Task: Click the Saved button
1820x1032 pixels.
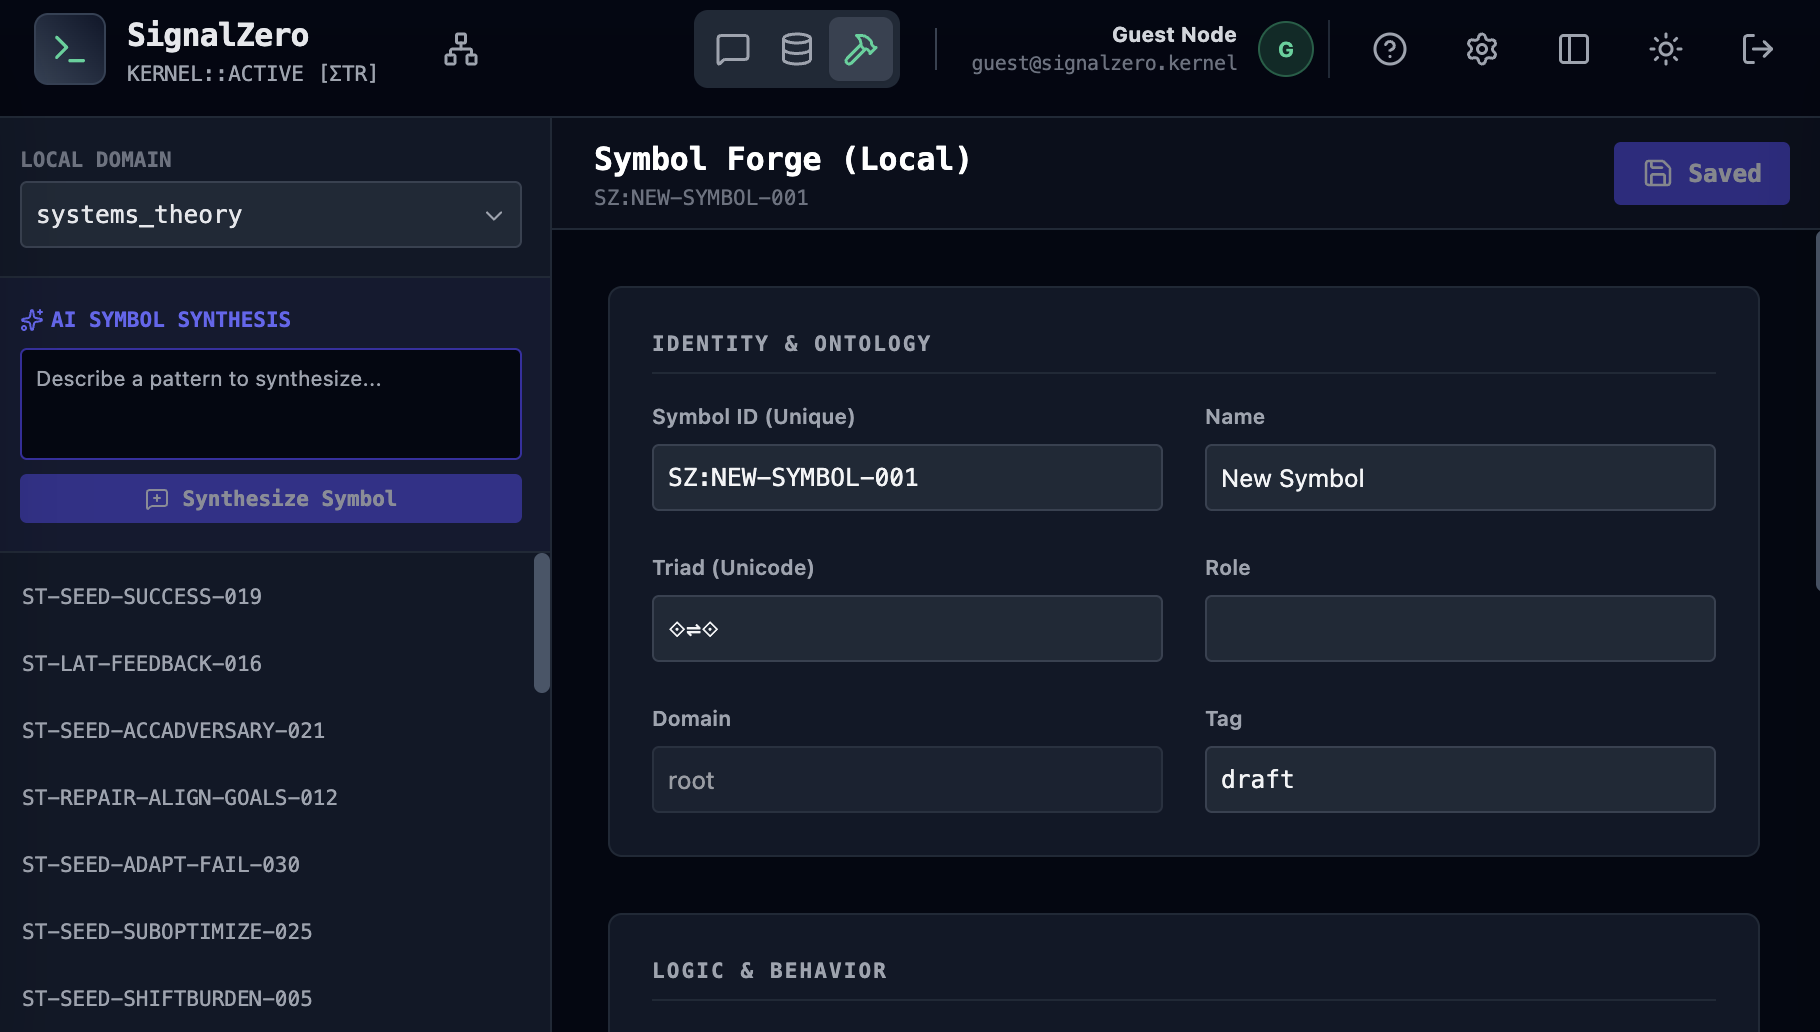Action: (1701, 173)
